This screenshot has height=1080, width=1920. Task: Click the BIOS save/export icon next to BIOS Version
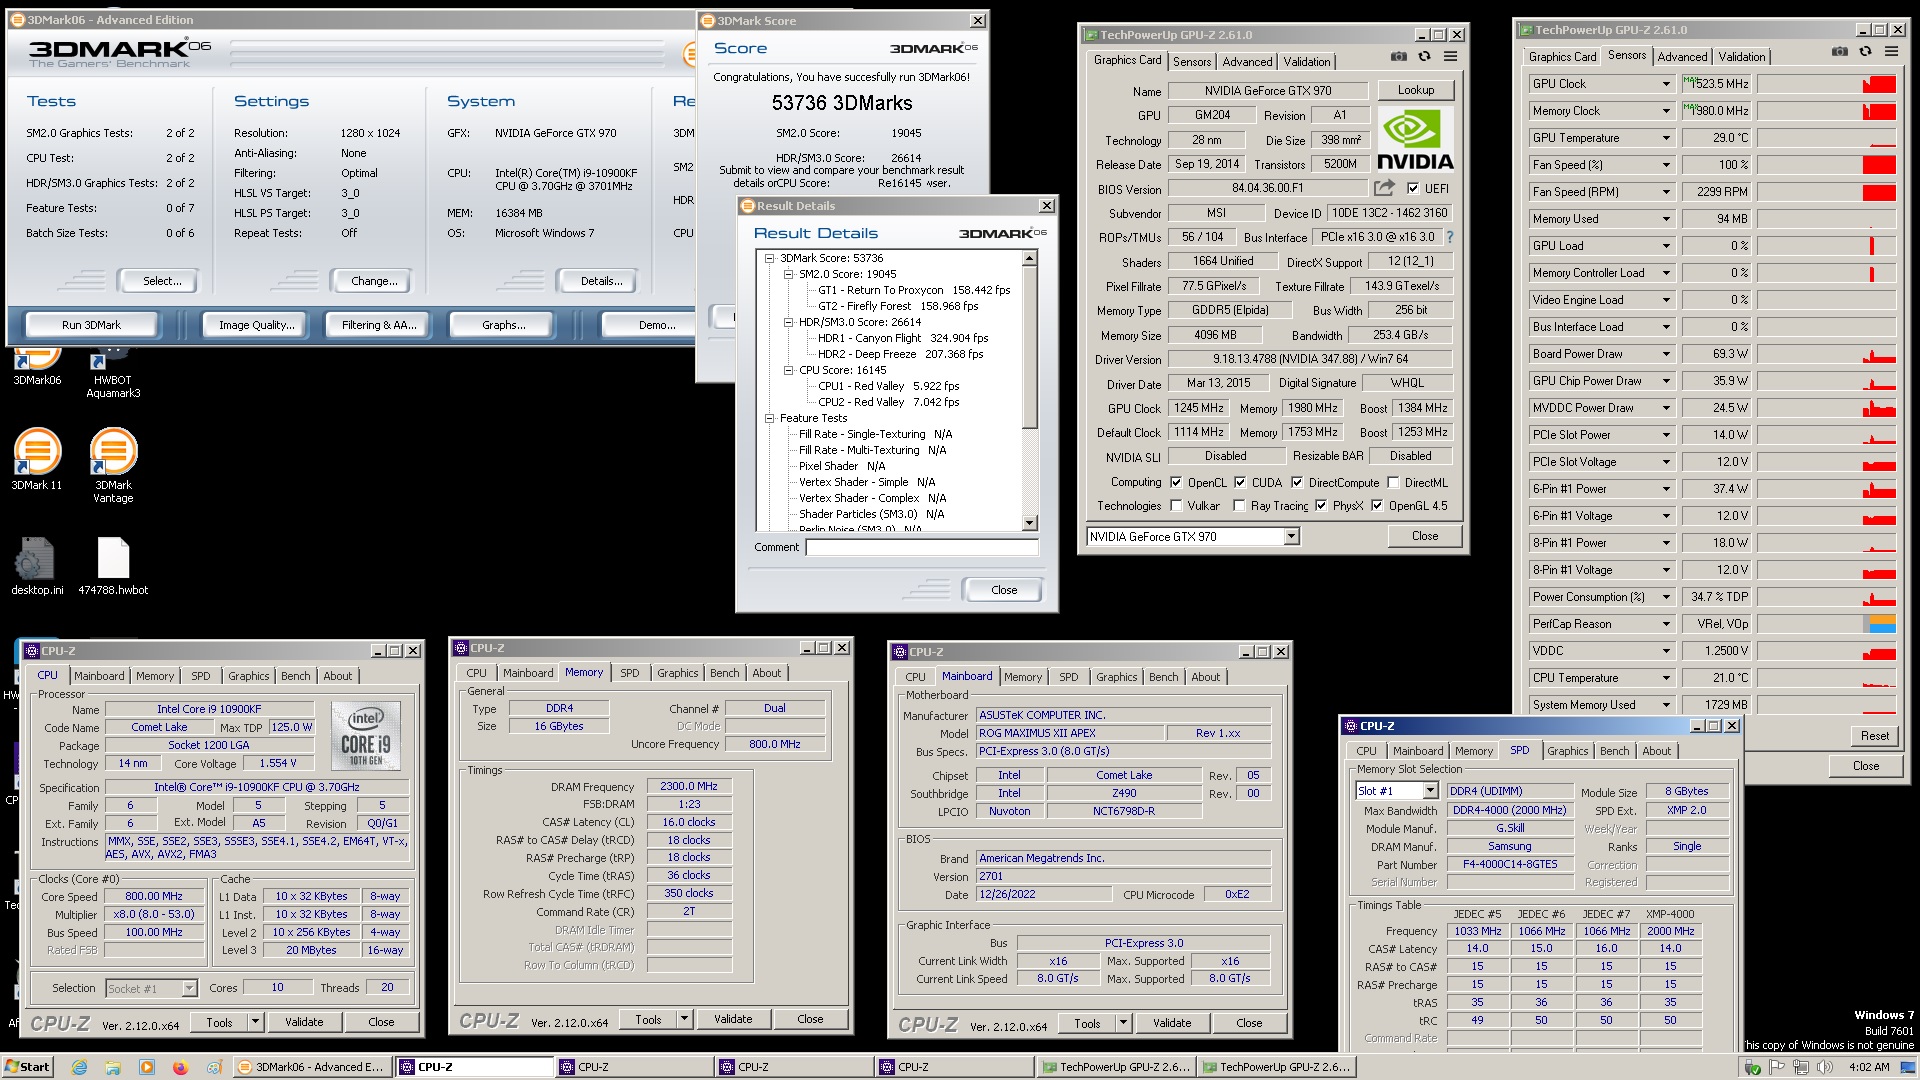click(1384, 188)
